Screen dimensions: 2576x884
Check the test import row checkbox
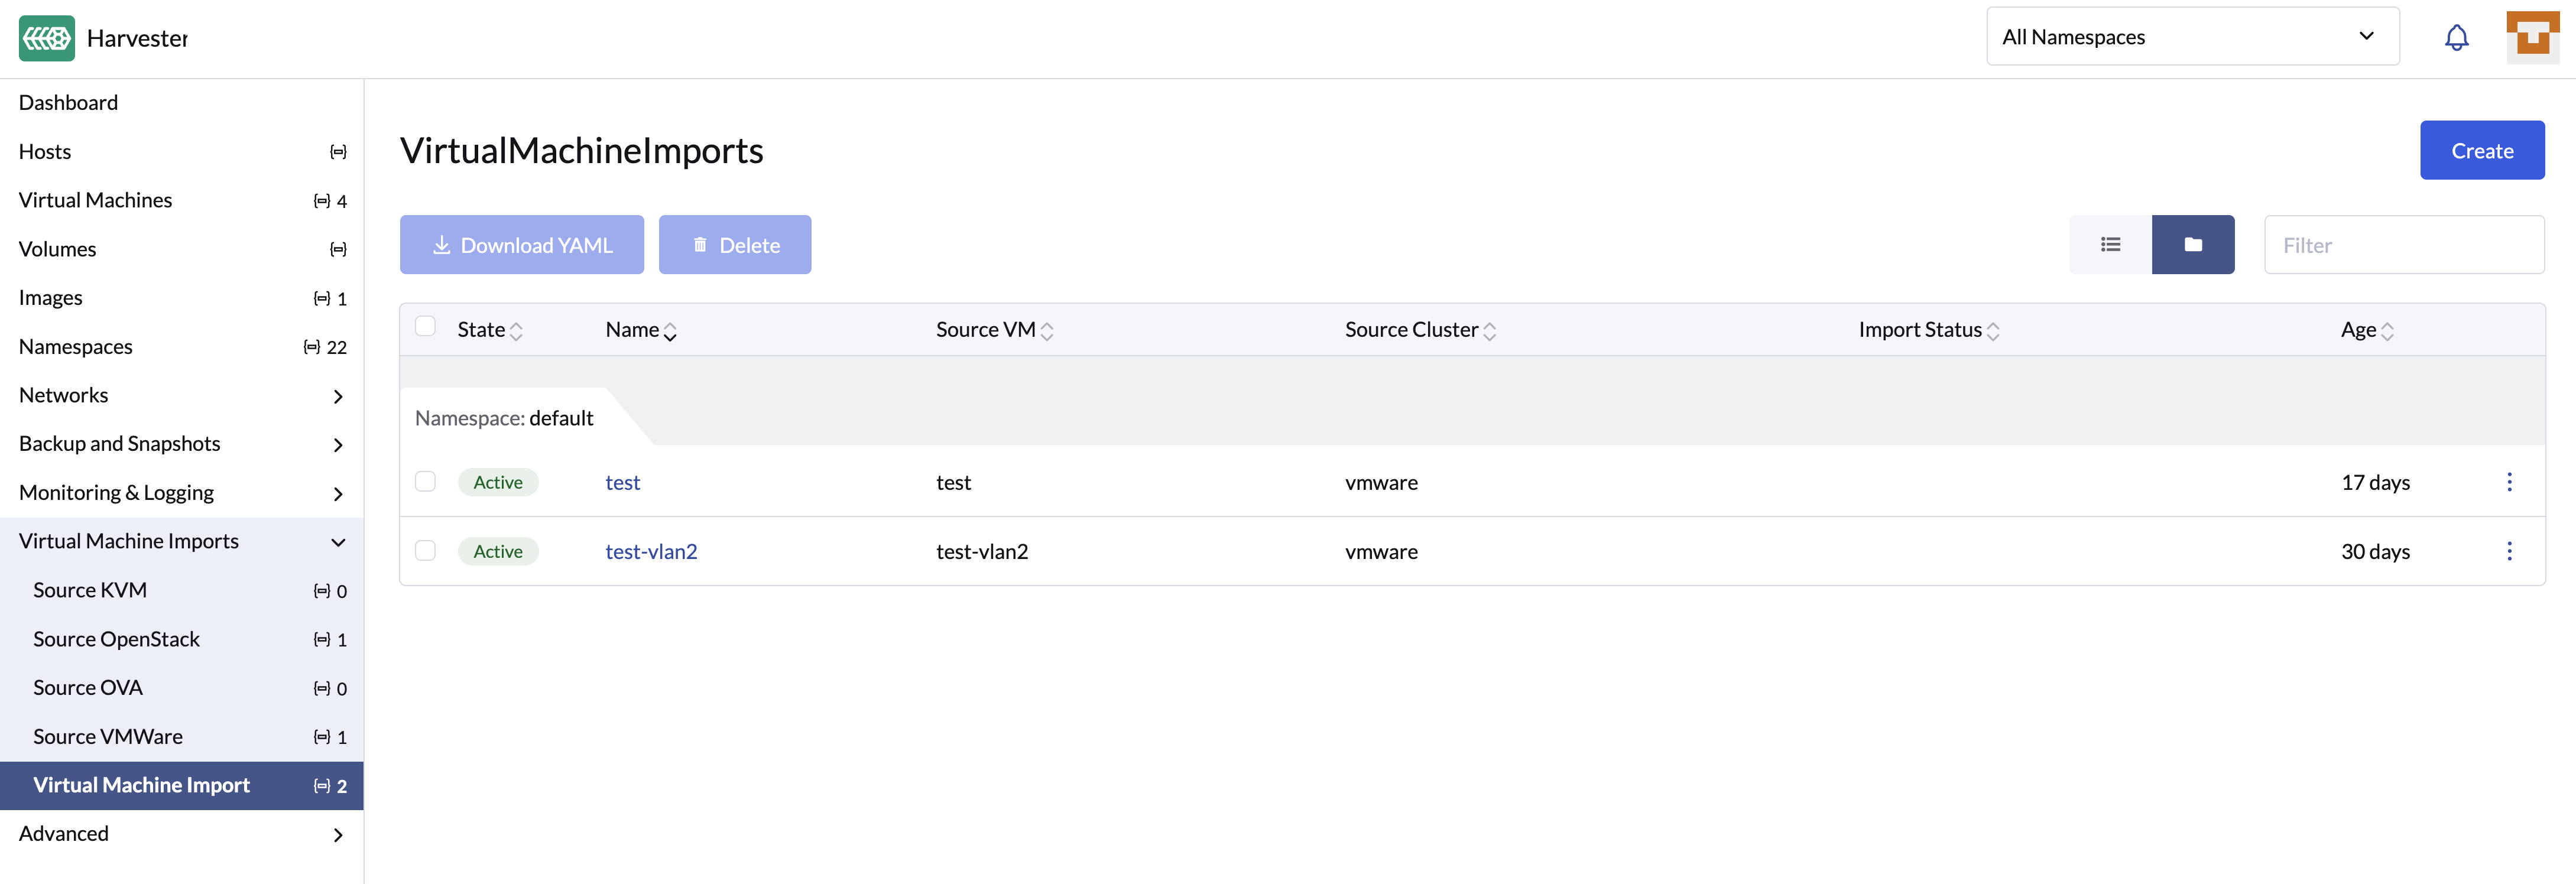click(425, 481)
